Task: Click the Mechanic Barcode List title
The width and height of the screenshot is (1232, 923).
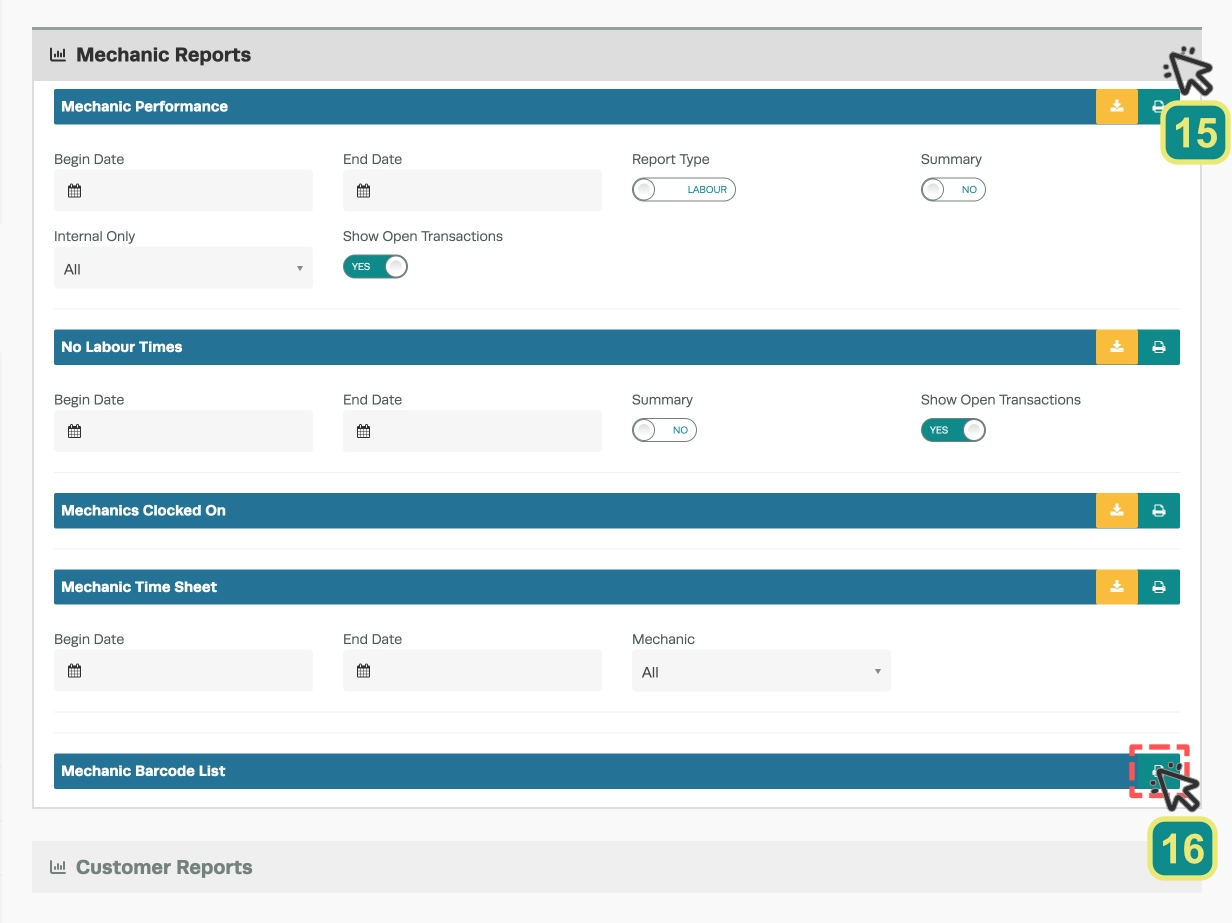Action: 143,771
